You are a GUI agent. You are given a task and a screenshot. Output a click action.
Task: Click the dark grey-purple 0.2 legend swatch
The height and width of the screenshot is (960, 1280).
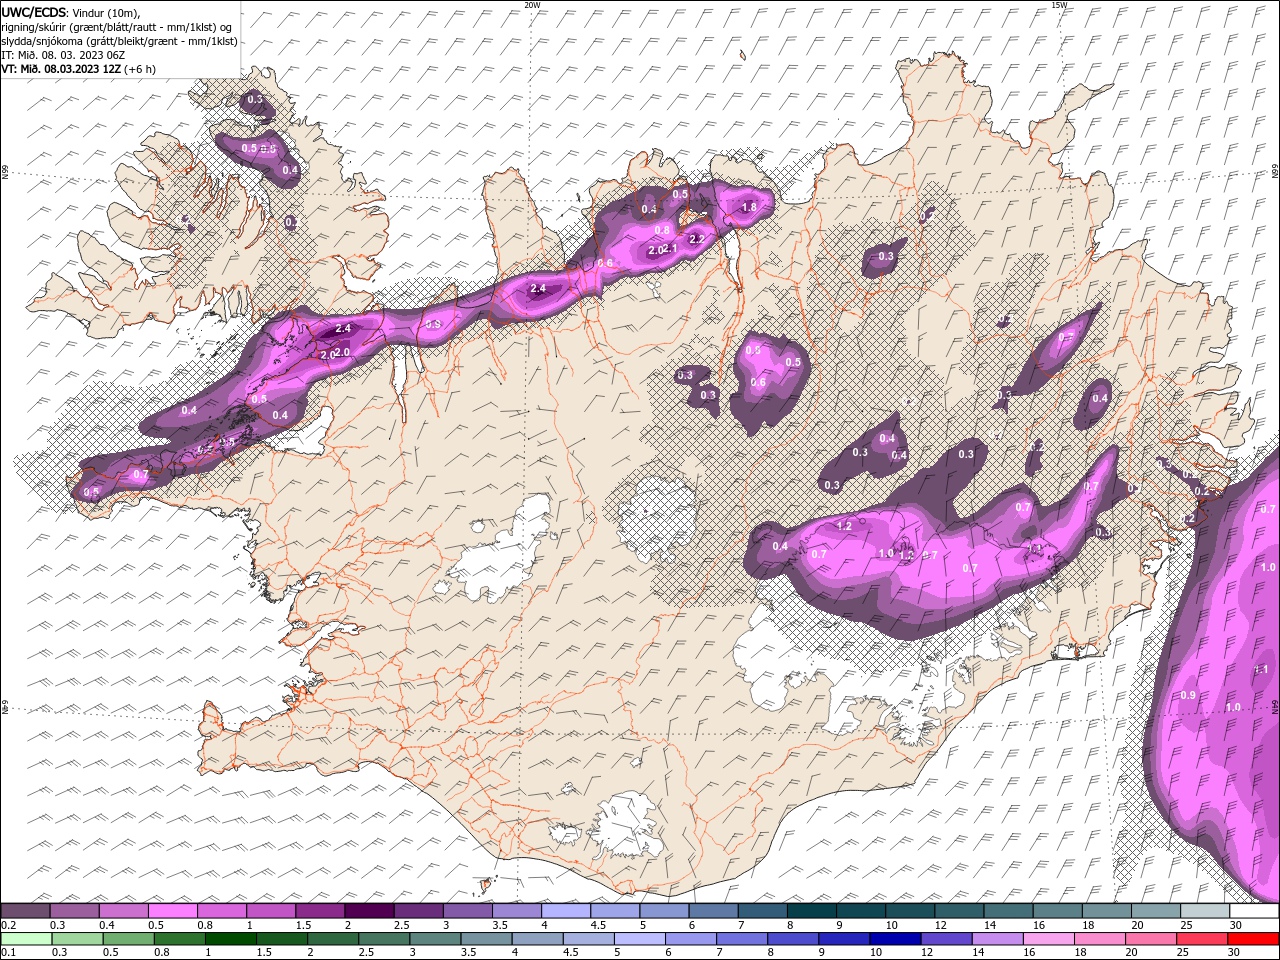(x=25, y=911)
